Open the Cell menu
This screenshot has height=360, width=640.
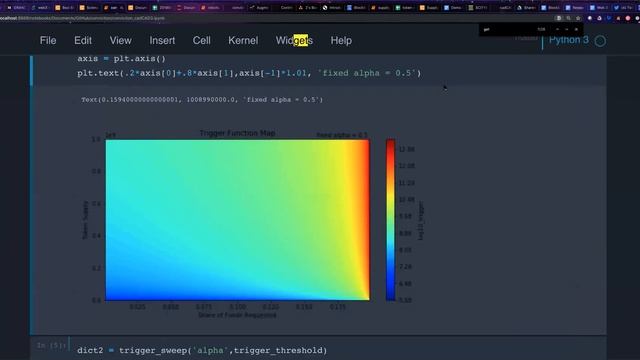[x=201, y=40]
